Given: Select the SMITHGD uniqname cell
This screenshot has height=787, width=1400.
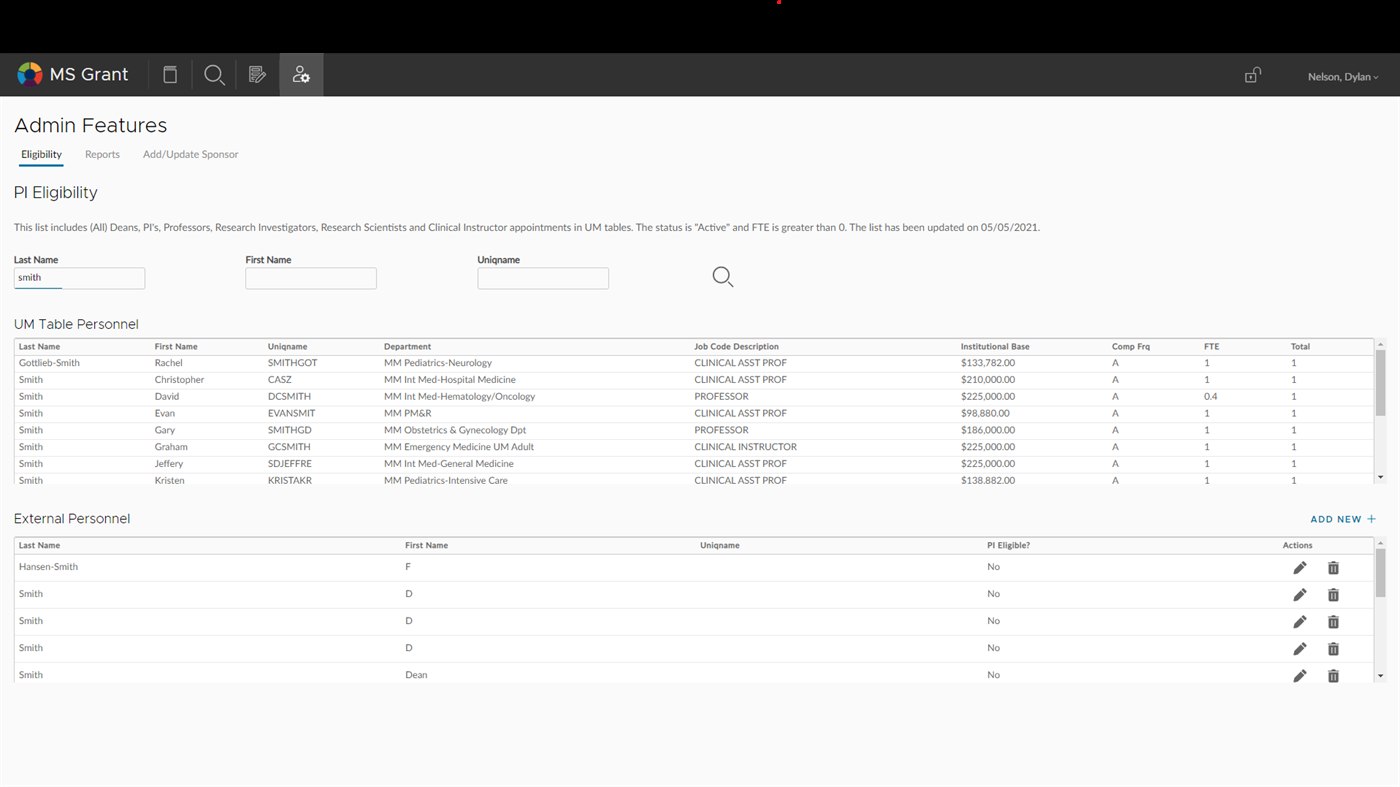Looking at the screenshot, I should (289, 430).
